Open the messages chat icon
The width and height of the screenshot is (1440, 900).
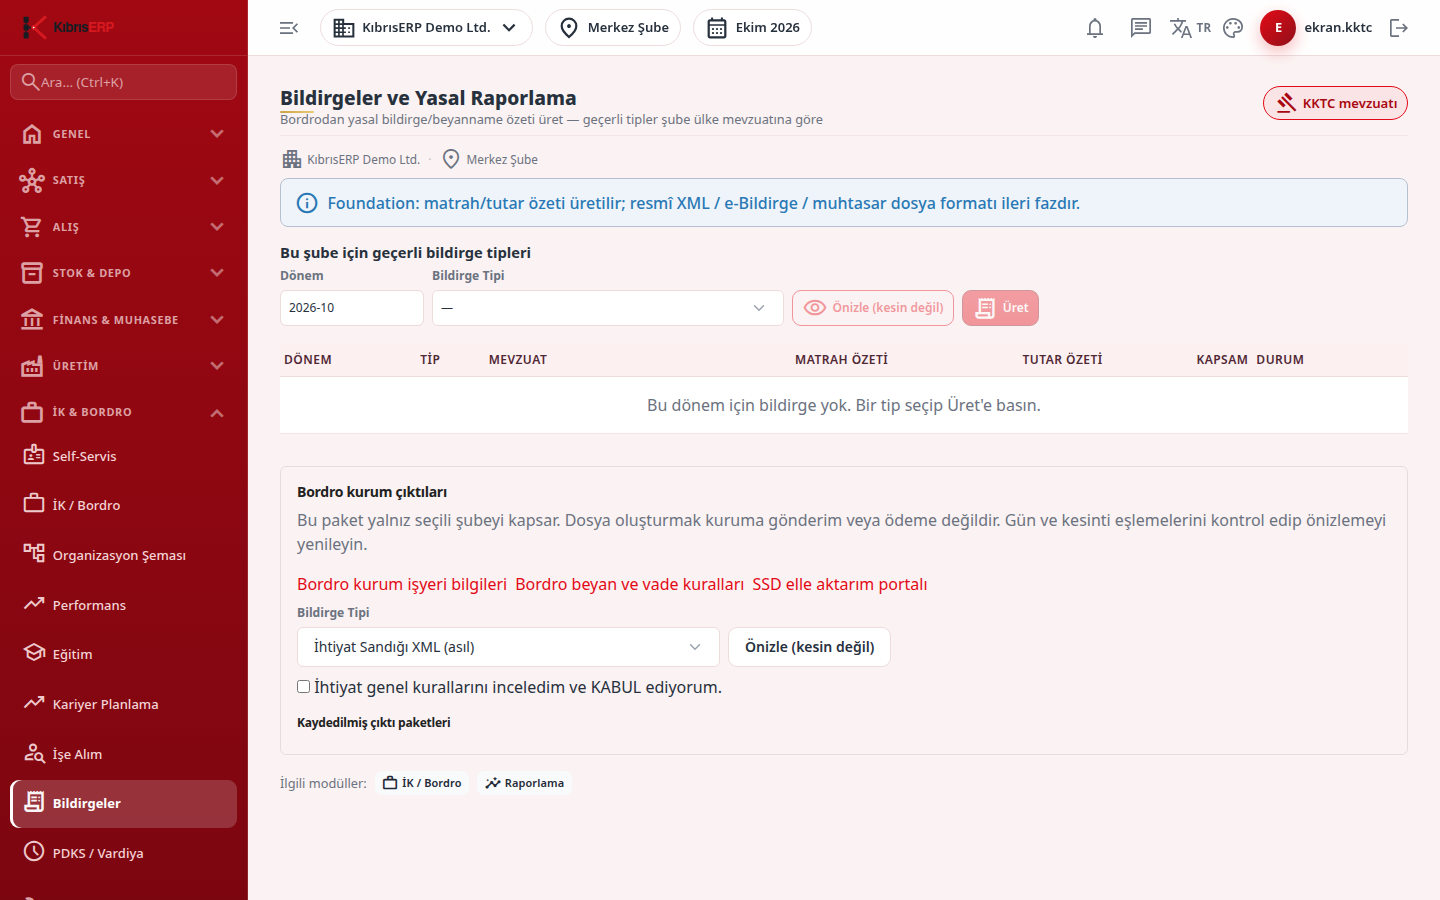1141,28
